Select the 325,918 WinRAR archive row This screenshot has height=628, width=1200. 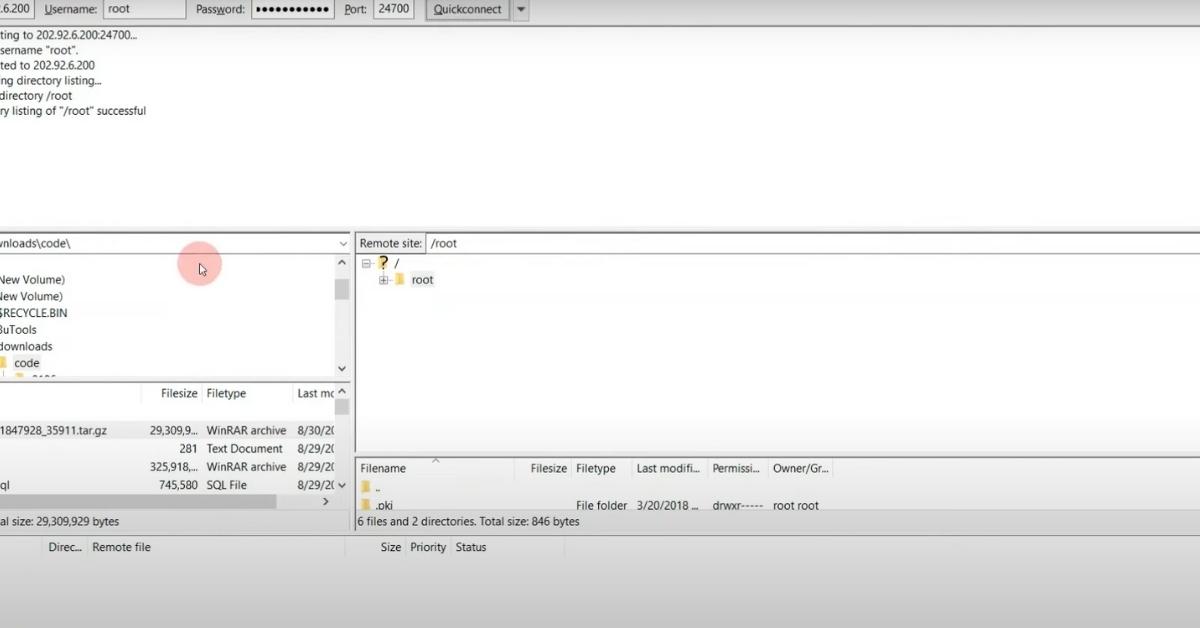coord(167,467)
